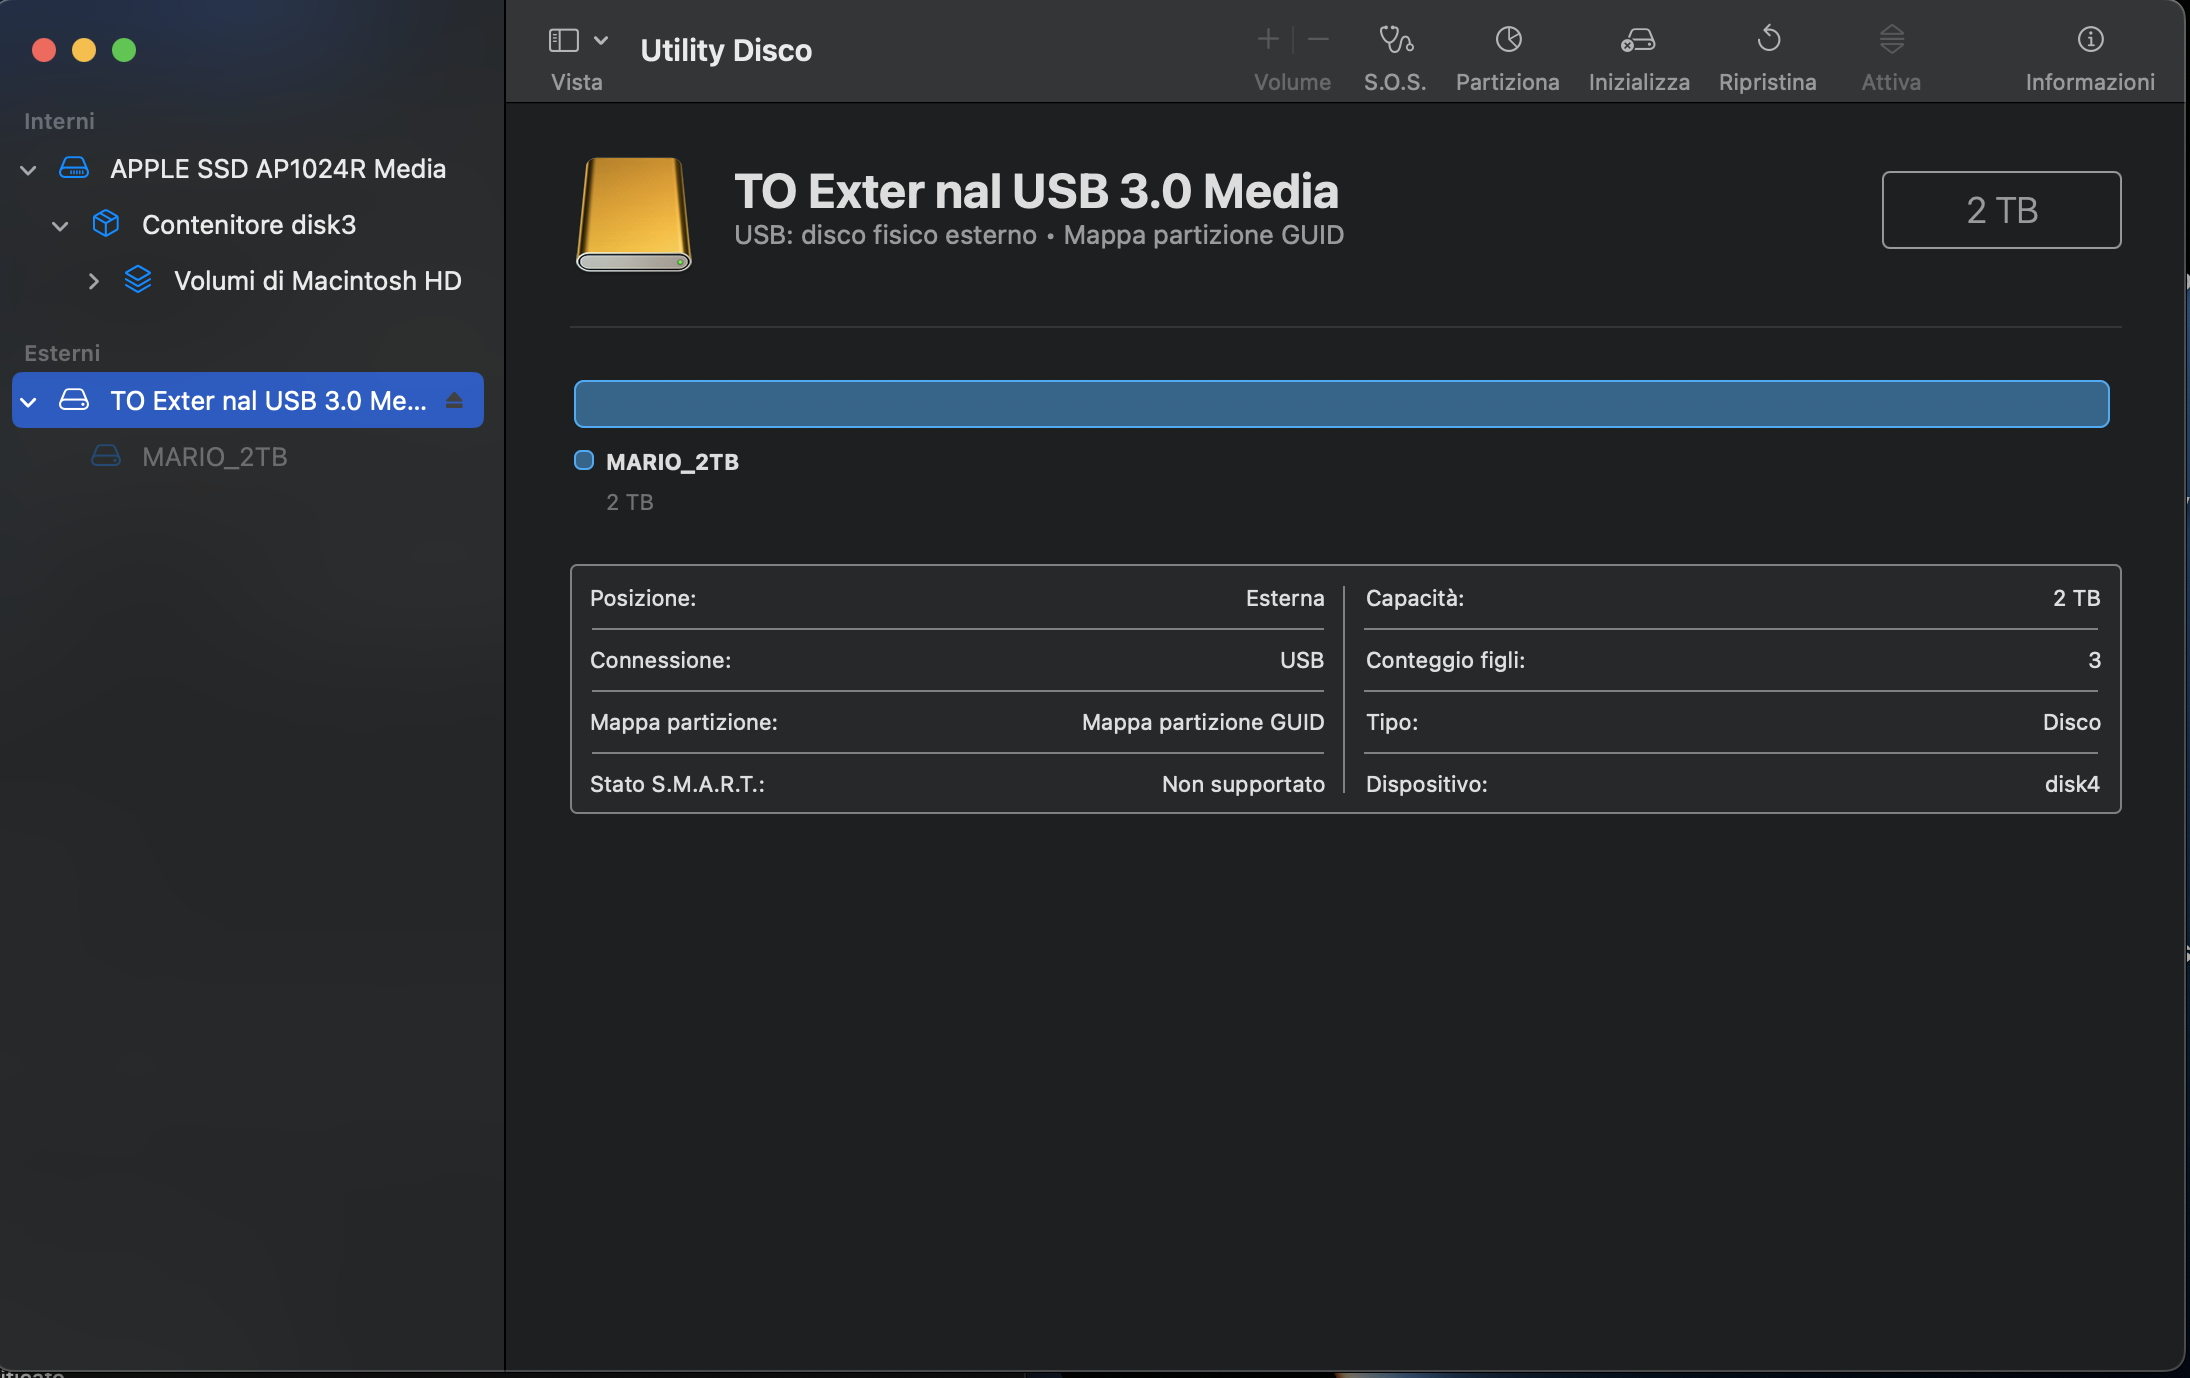Open the Vista dropdown chevron
Image resolution: width=2190 pixels, height=1378 pixels.
601,40
